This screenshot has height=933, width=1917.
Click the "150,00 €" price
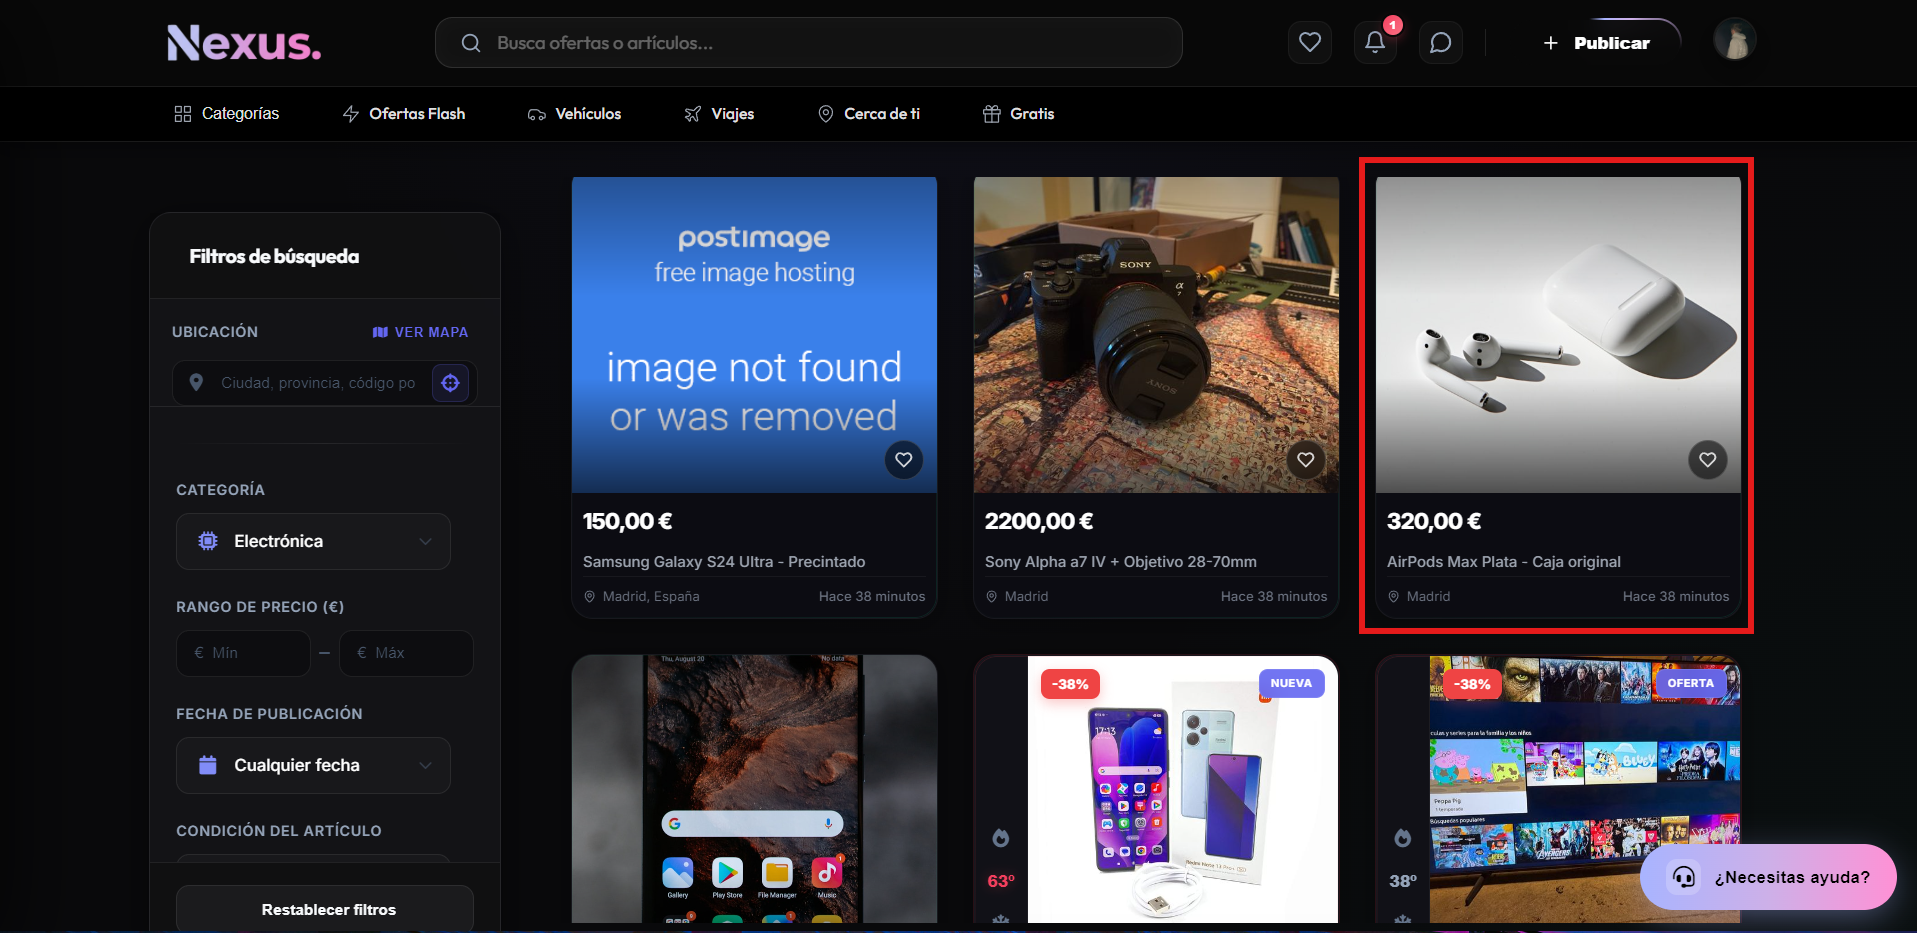(628, 521)
